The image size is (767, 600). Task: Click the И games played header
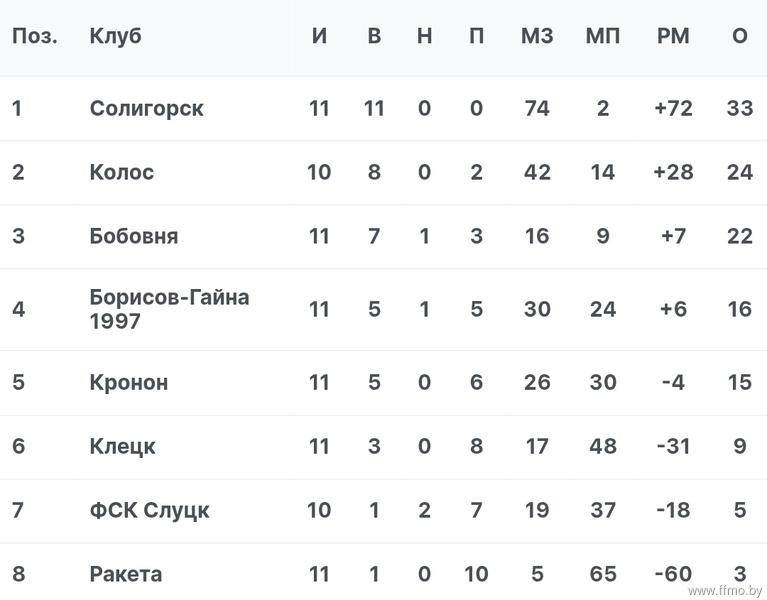click(x=319, y=36)
